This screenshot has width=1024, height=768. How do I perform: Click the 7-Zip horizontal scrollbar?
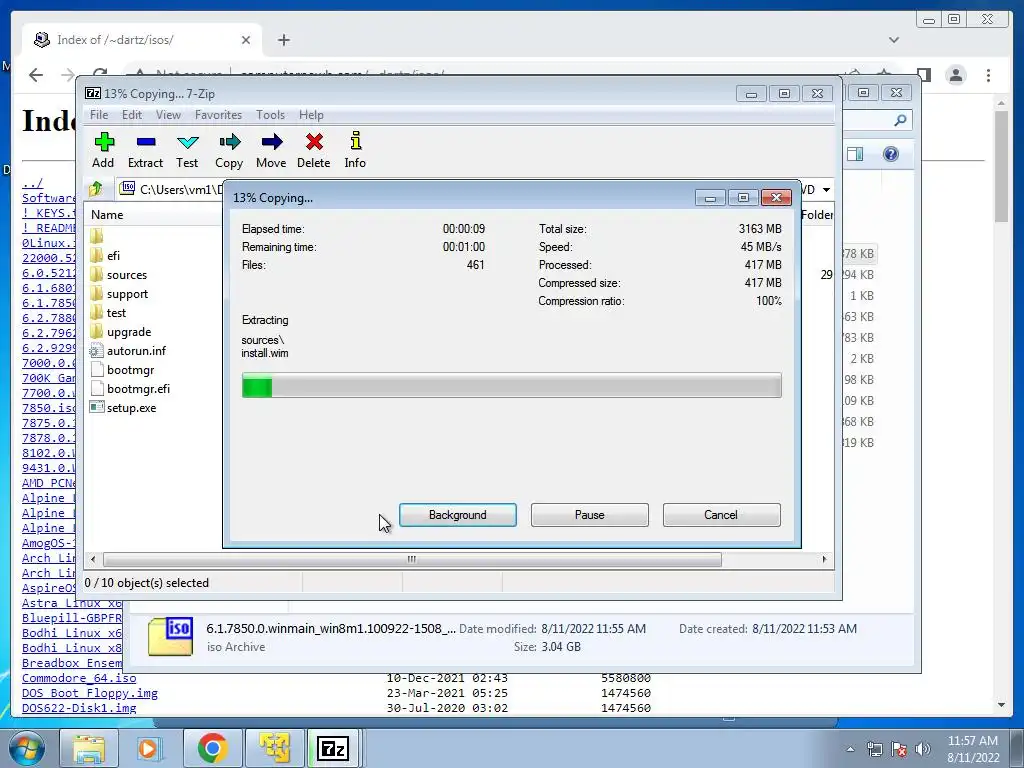point(412,559)
